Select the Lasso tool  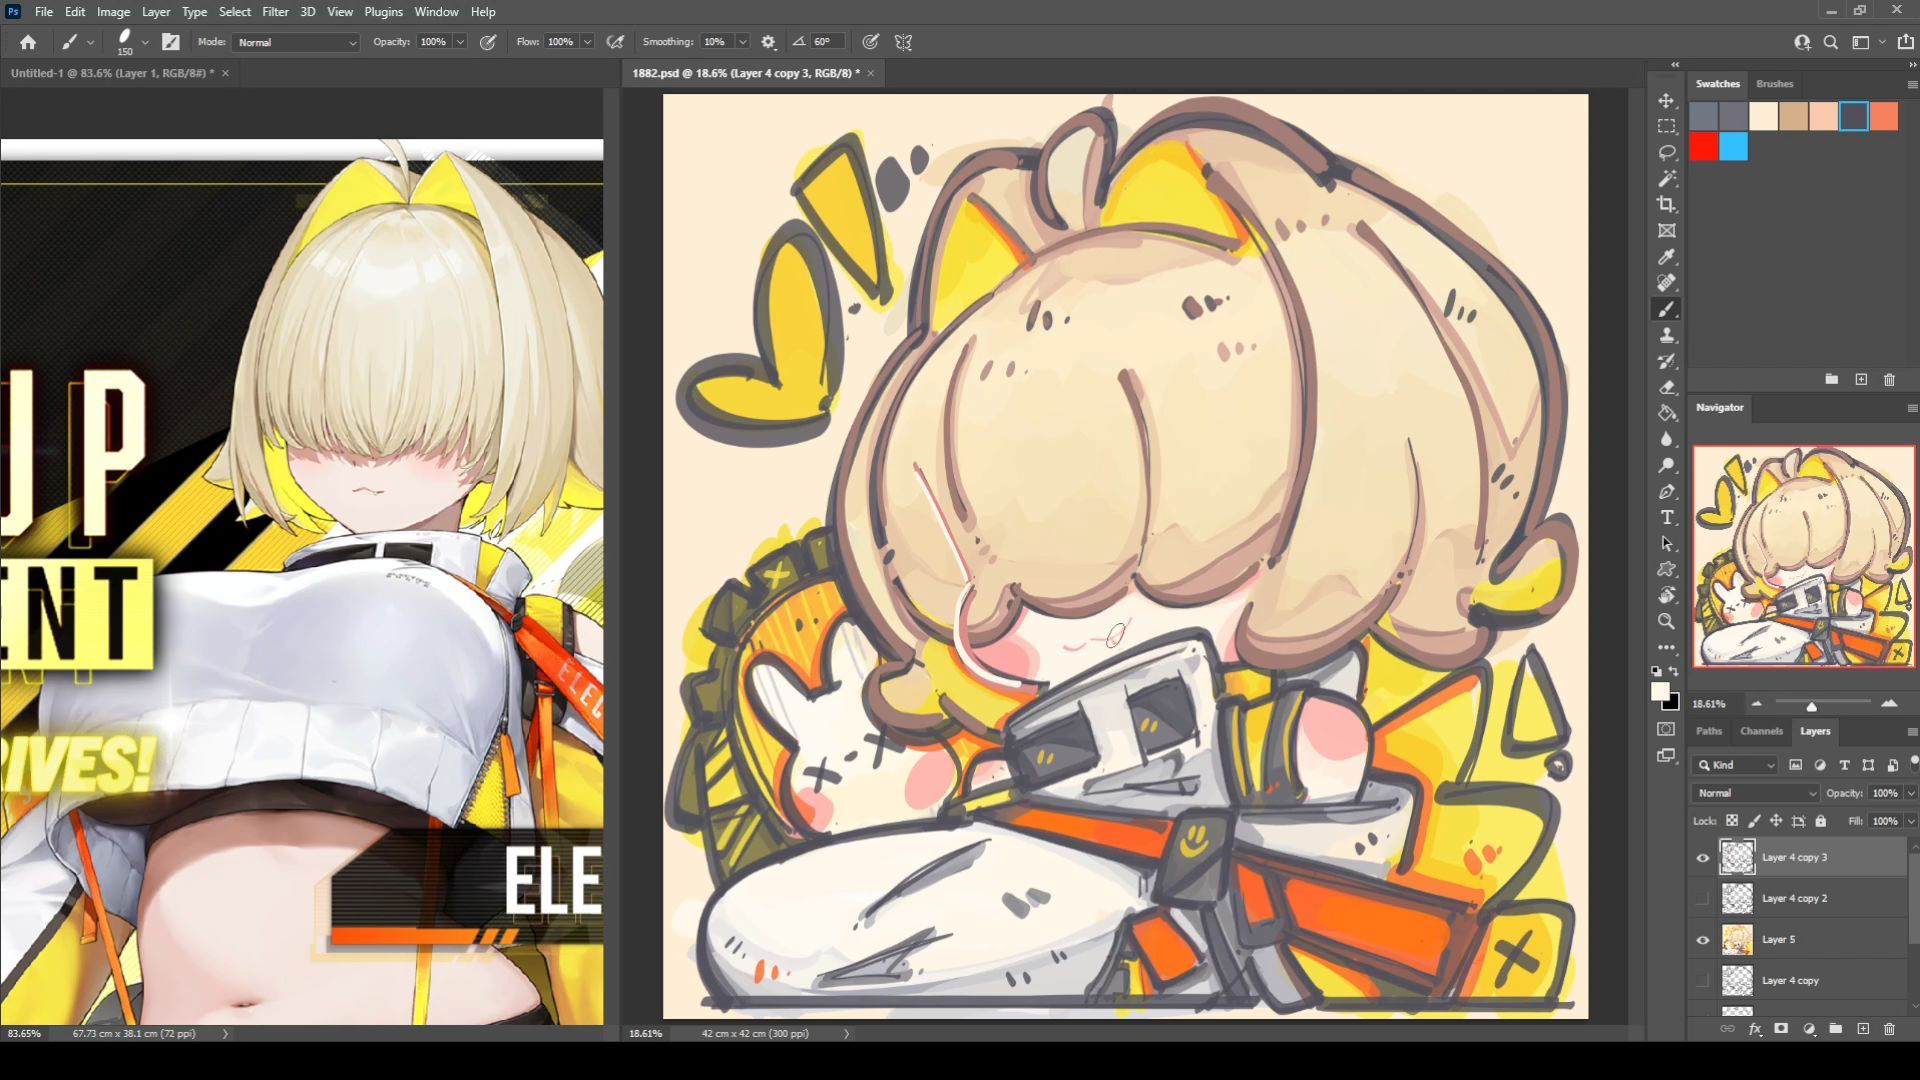coord(1666,152)
